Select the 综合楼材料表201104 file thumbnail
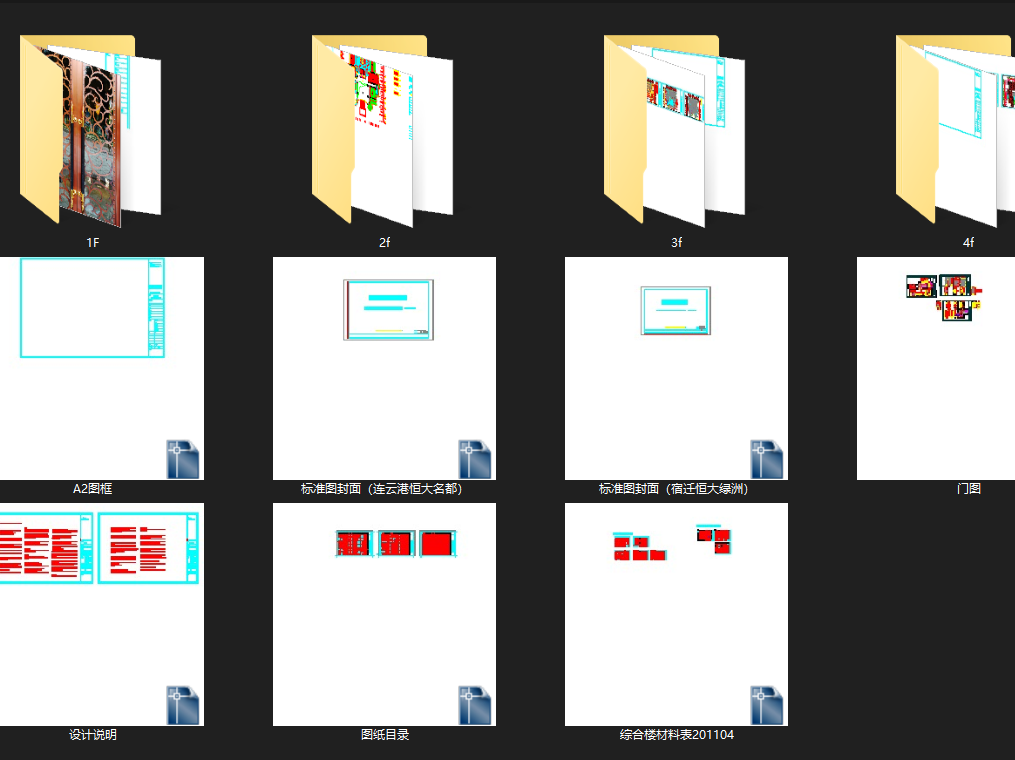Viewport: 1015px width, 760px height. [x=676, y=614]
